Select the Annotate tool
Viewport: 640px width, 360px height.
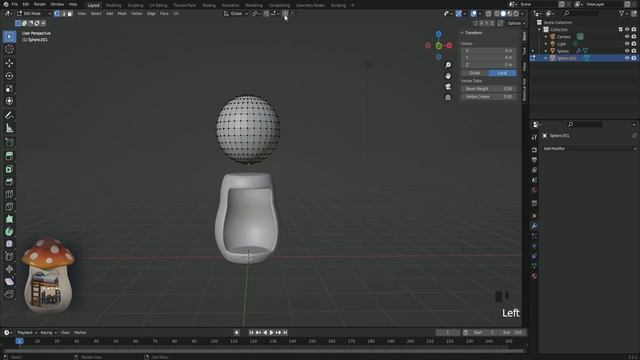pyautogui.click(x=9, y=116)
